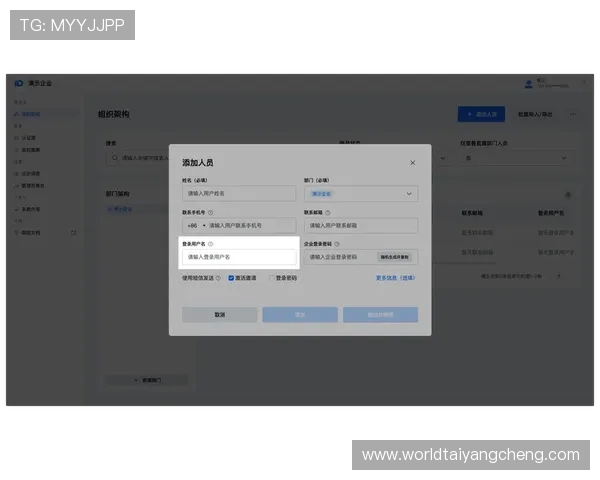Uncheck the 激活邀请 checkbox
600x480 pixels.
coord(232,278)
